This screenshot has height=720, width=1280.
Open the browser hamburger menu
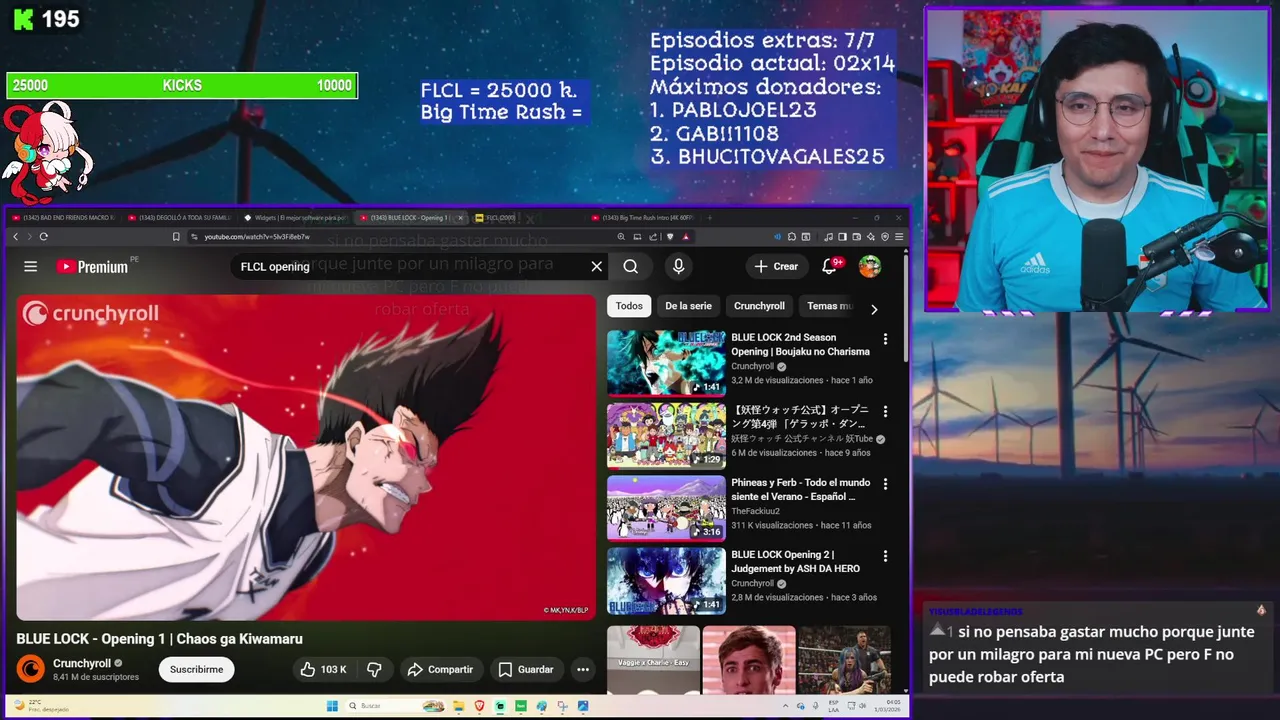pos(899,237)
